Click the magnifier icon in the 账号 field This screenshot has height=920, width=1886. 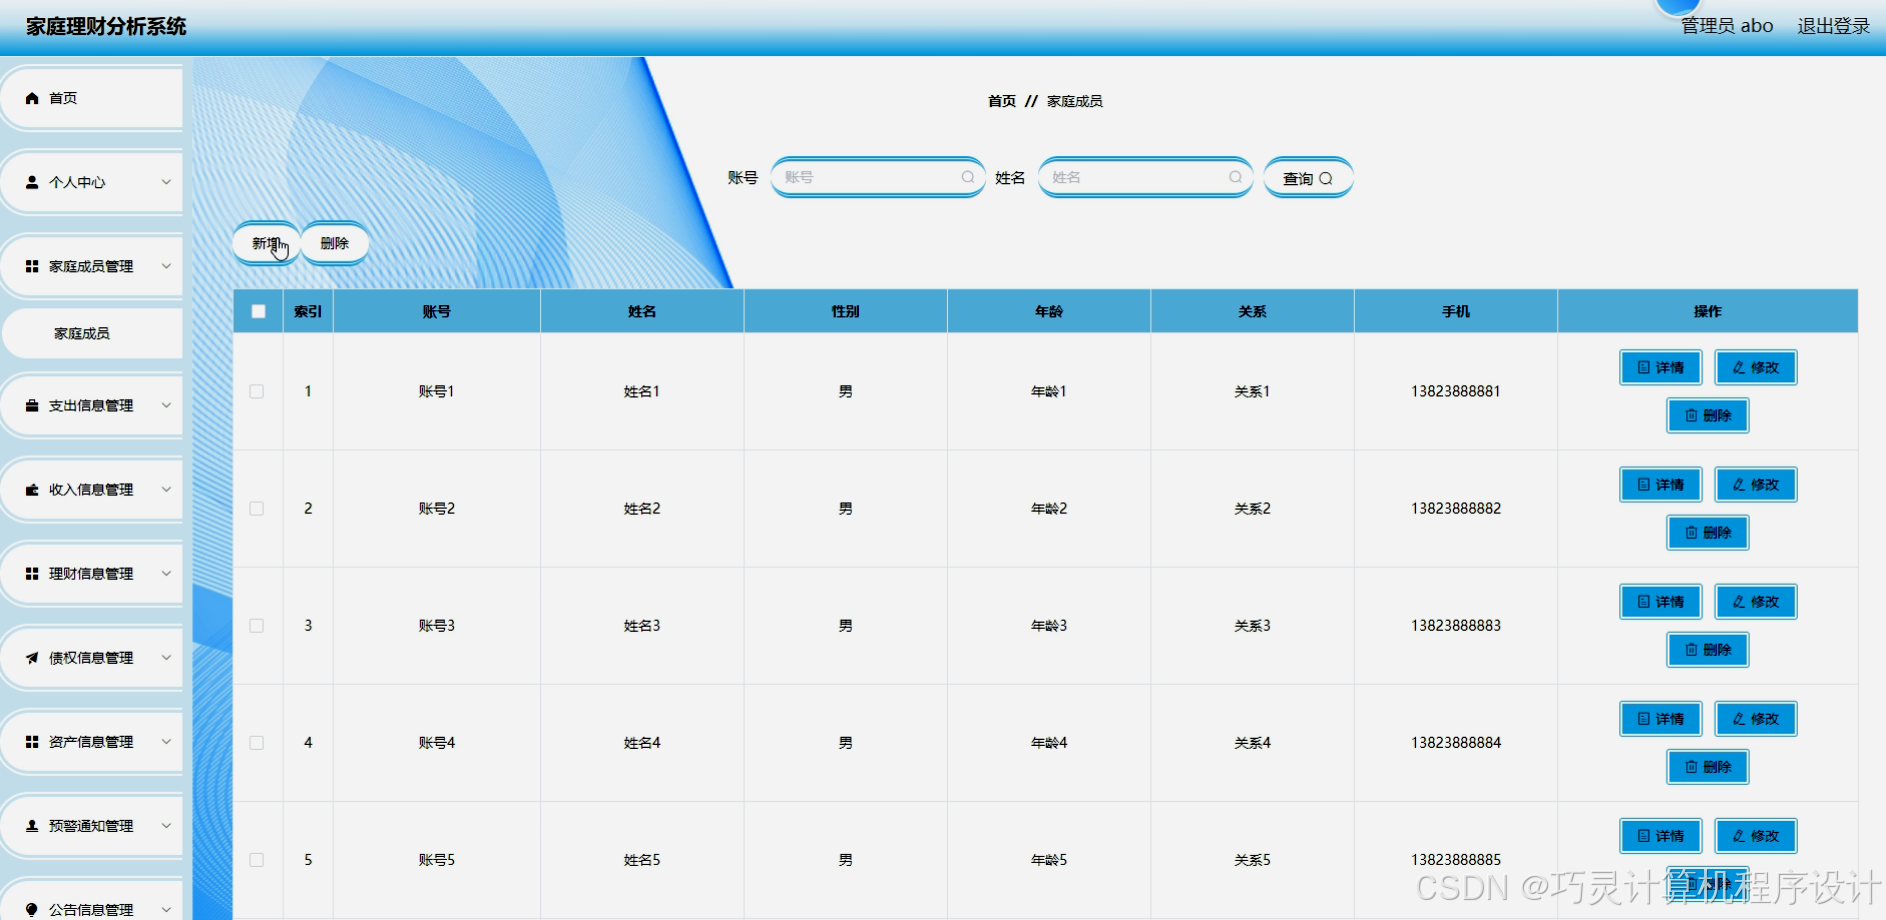click(x=966, y=176)
